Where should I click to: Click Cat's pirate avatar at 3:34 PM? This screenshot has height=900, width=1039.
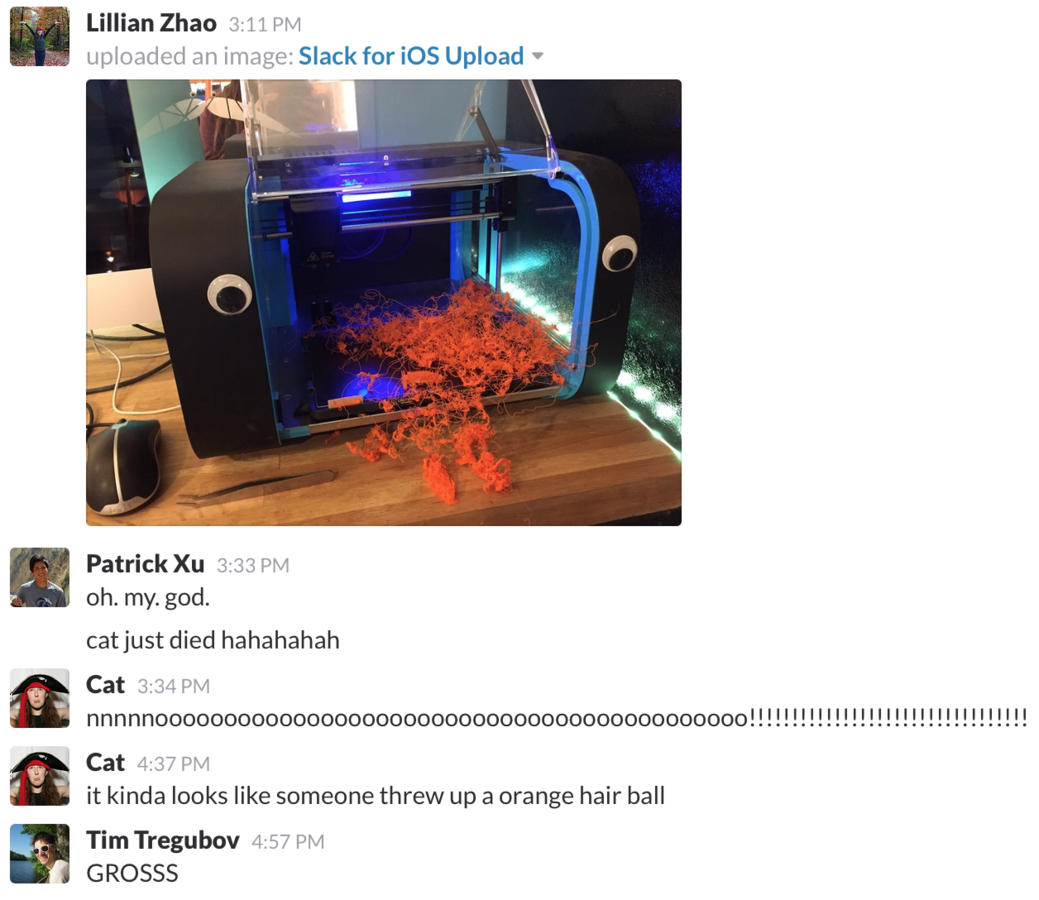(x=40, y=698)
